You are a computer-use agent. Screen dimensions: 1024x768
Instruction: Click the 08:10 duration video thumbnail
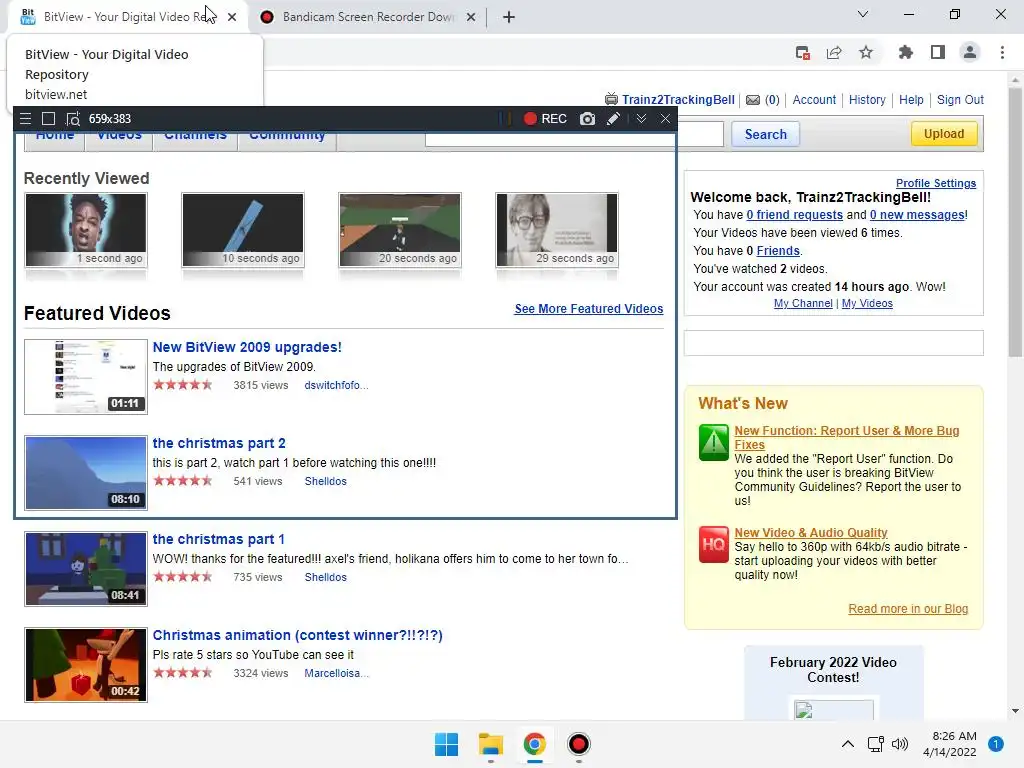coord(86,473)
